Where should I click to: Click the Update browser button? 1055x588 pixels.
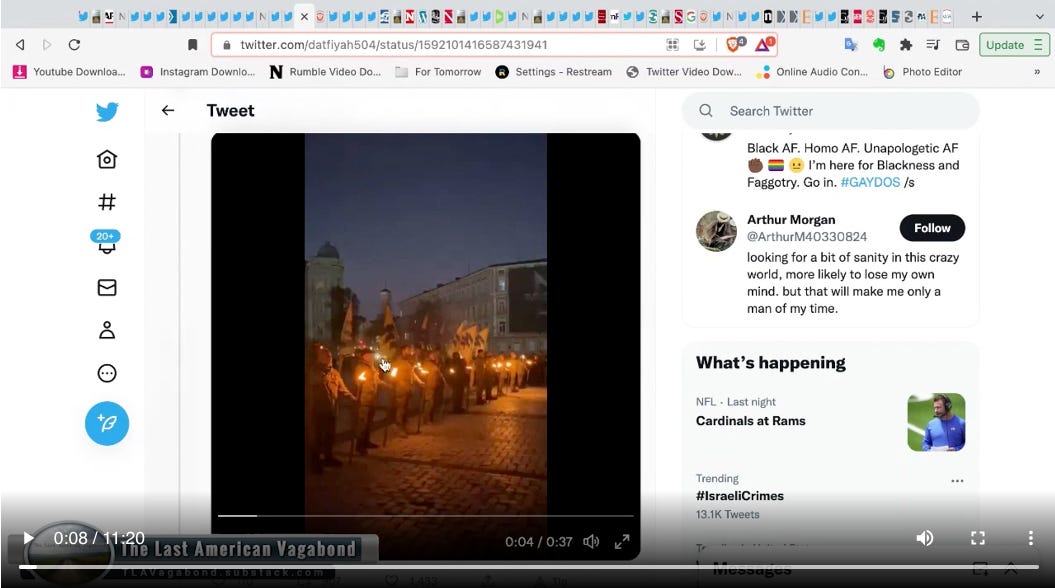[x=1014, y=45]
